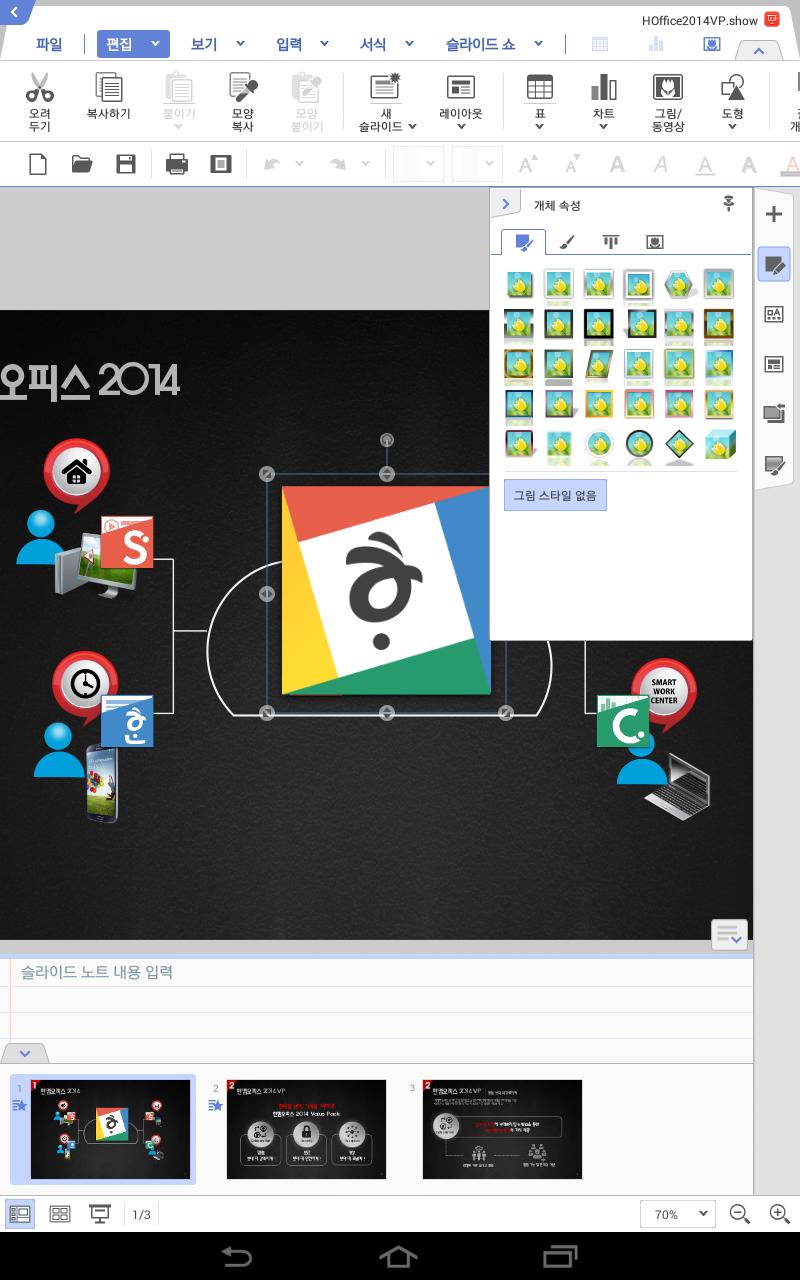The image size is (800, 1280).
Task: Click the 그림 스타일 없음 button
Action: [x=555, y=494]
